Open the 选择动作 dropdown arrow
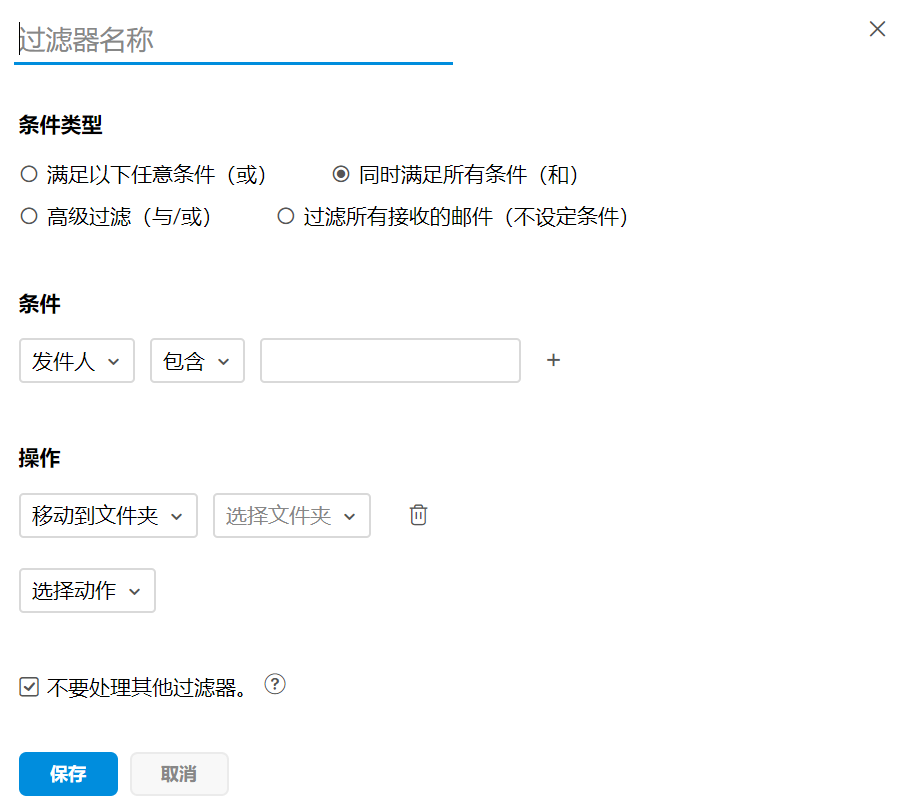Screen dimensions: 901x810 point(138,590)
